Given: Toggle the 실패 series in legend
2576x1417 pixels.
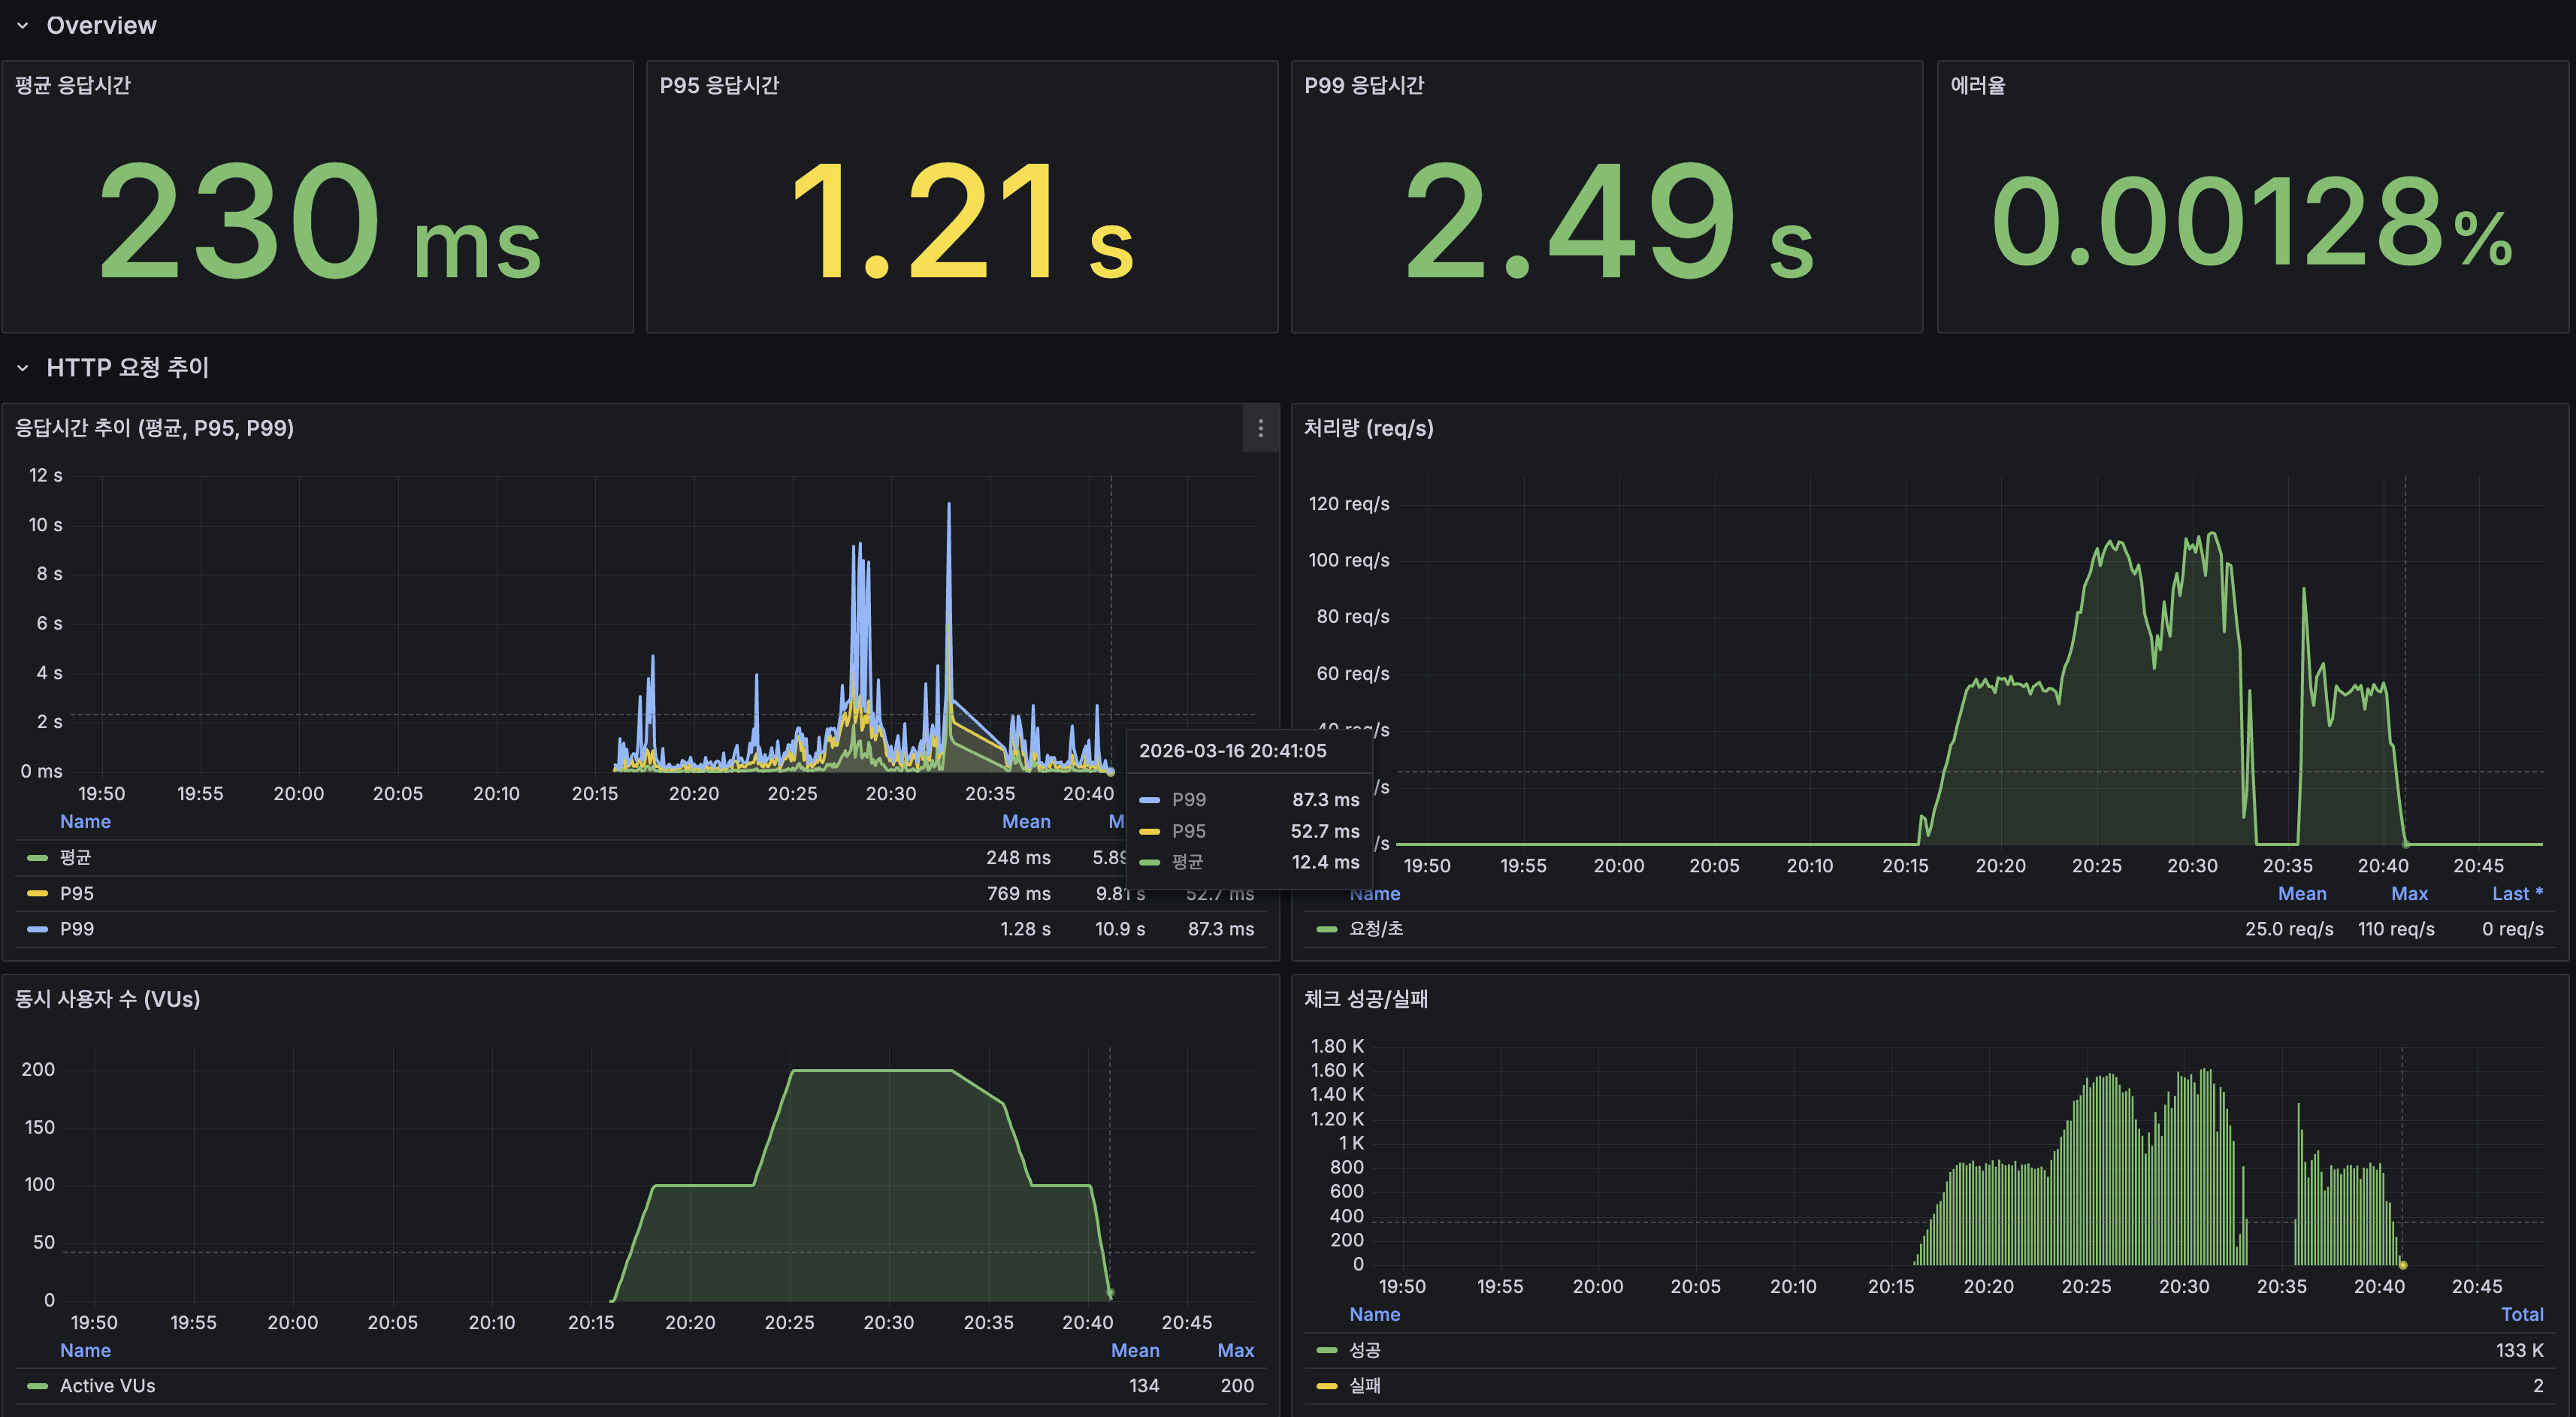Looking at the screenshot, I should point(1365,1386).
